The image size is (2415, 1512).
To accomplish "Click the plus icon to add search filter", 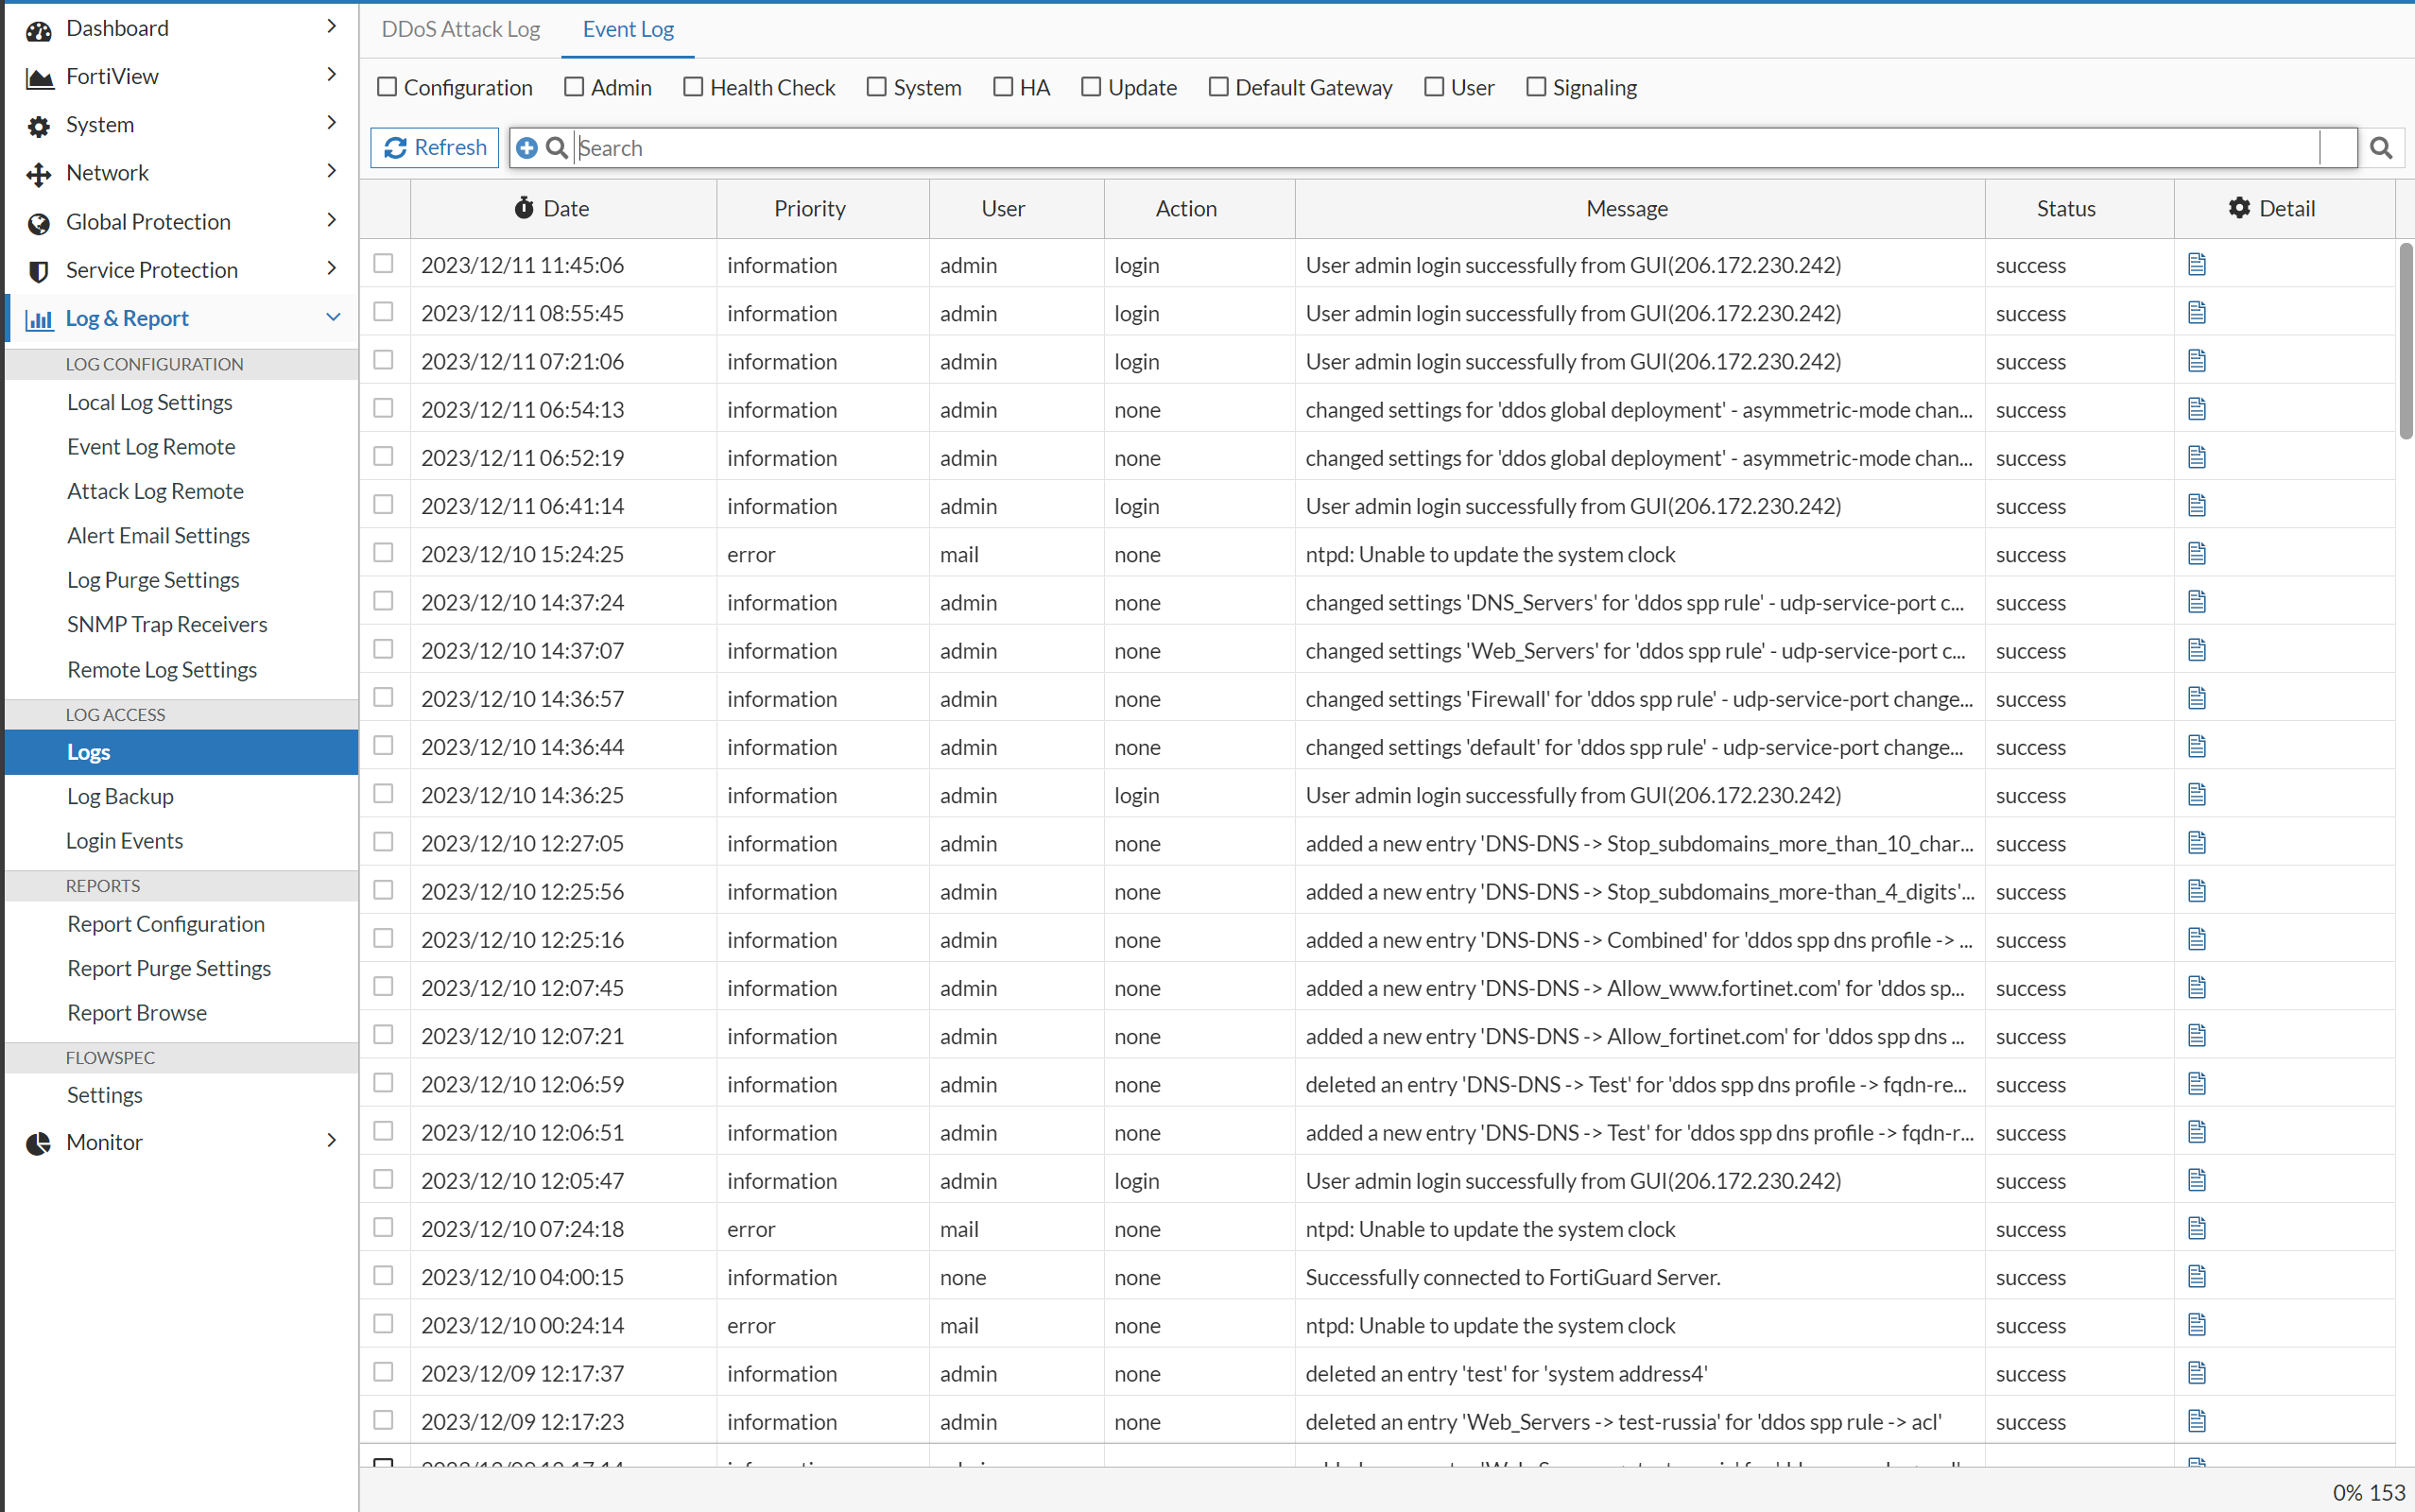I will 529,147.
